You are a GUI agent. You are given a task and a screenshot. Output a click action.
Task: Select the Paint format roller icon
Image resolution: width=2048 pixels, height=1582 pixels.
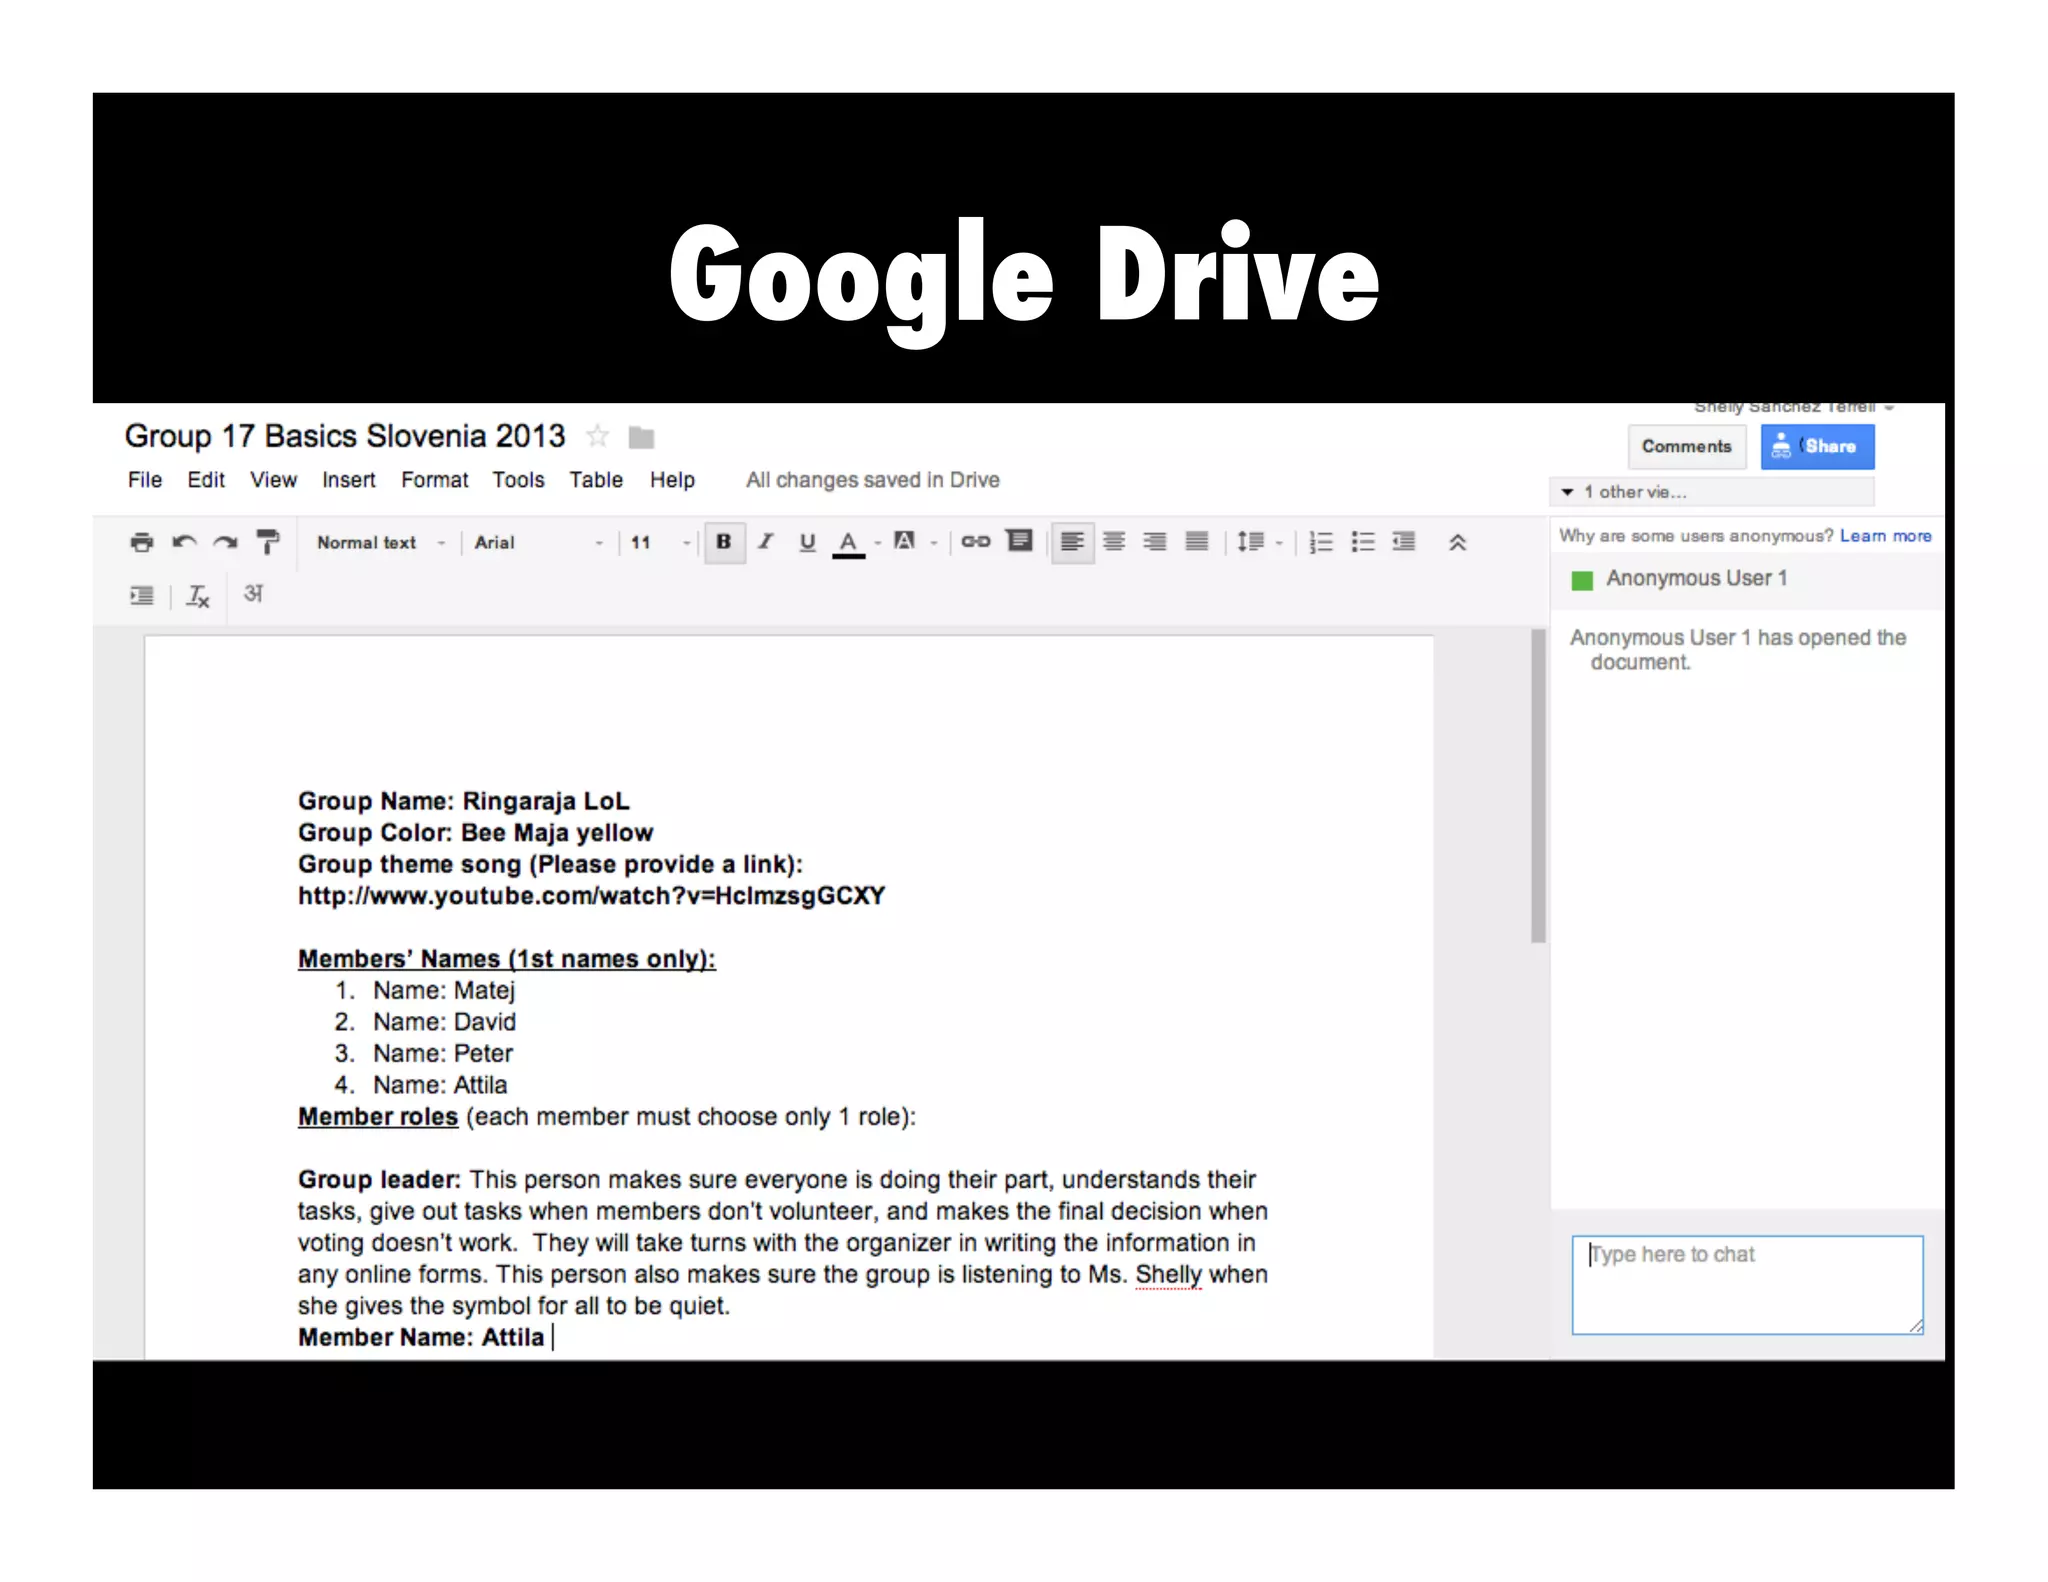(267, 542)
